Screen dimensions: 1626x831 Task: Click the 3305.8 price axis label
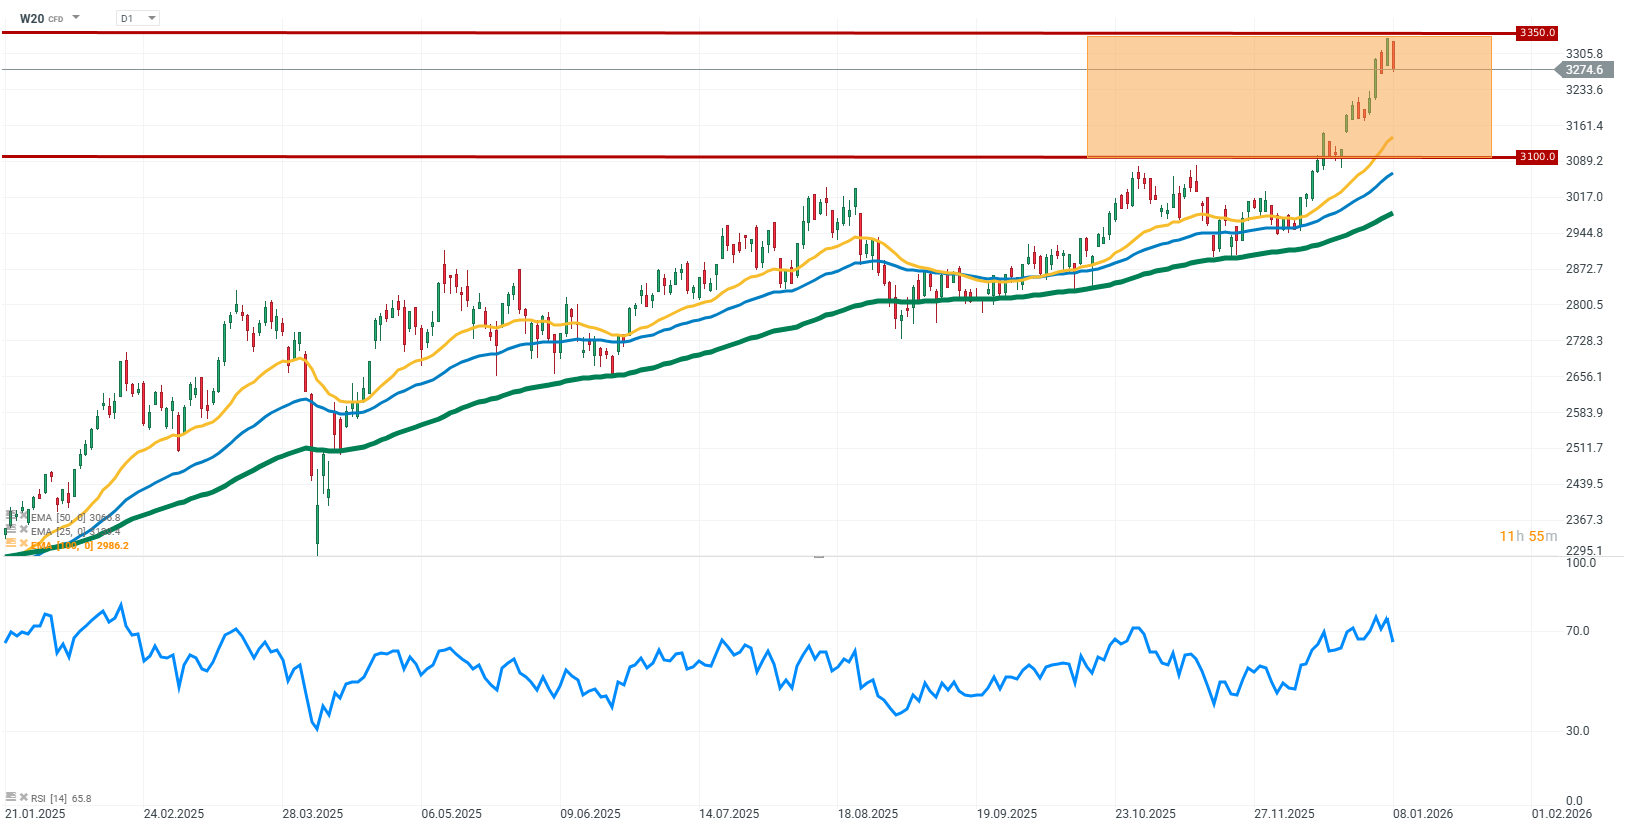1584,54
